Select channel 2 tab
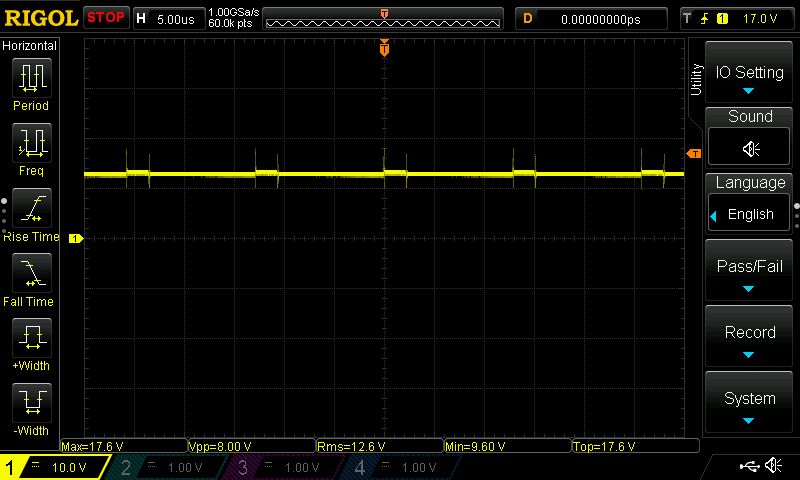 (166, 467)
